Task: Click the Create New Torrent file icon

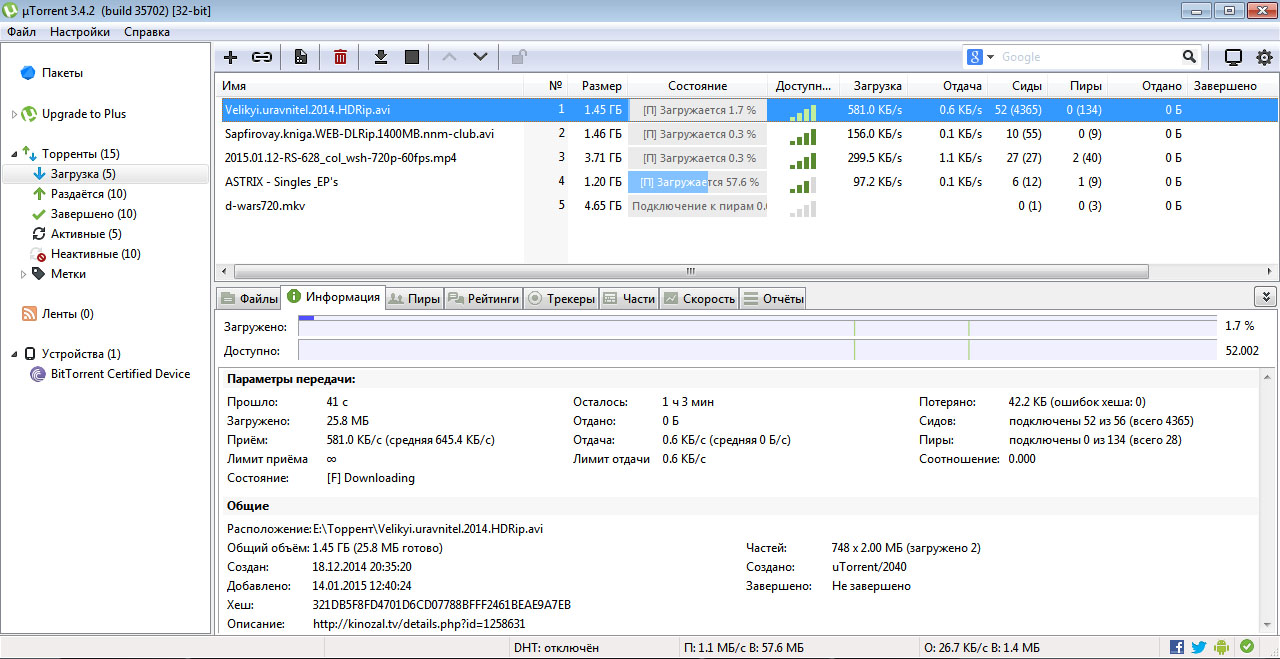Action: [300, 57]
